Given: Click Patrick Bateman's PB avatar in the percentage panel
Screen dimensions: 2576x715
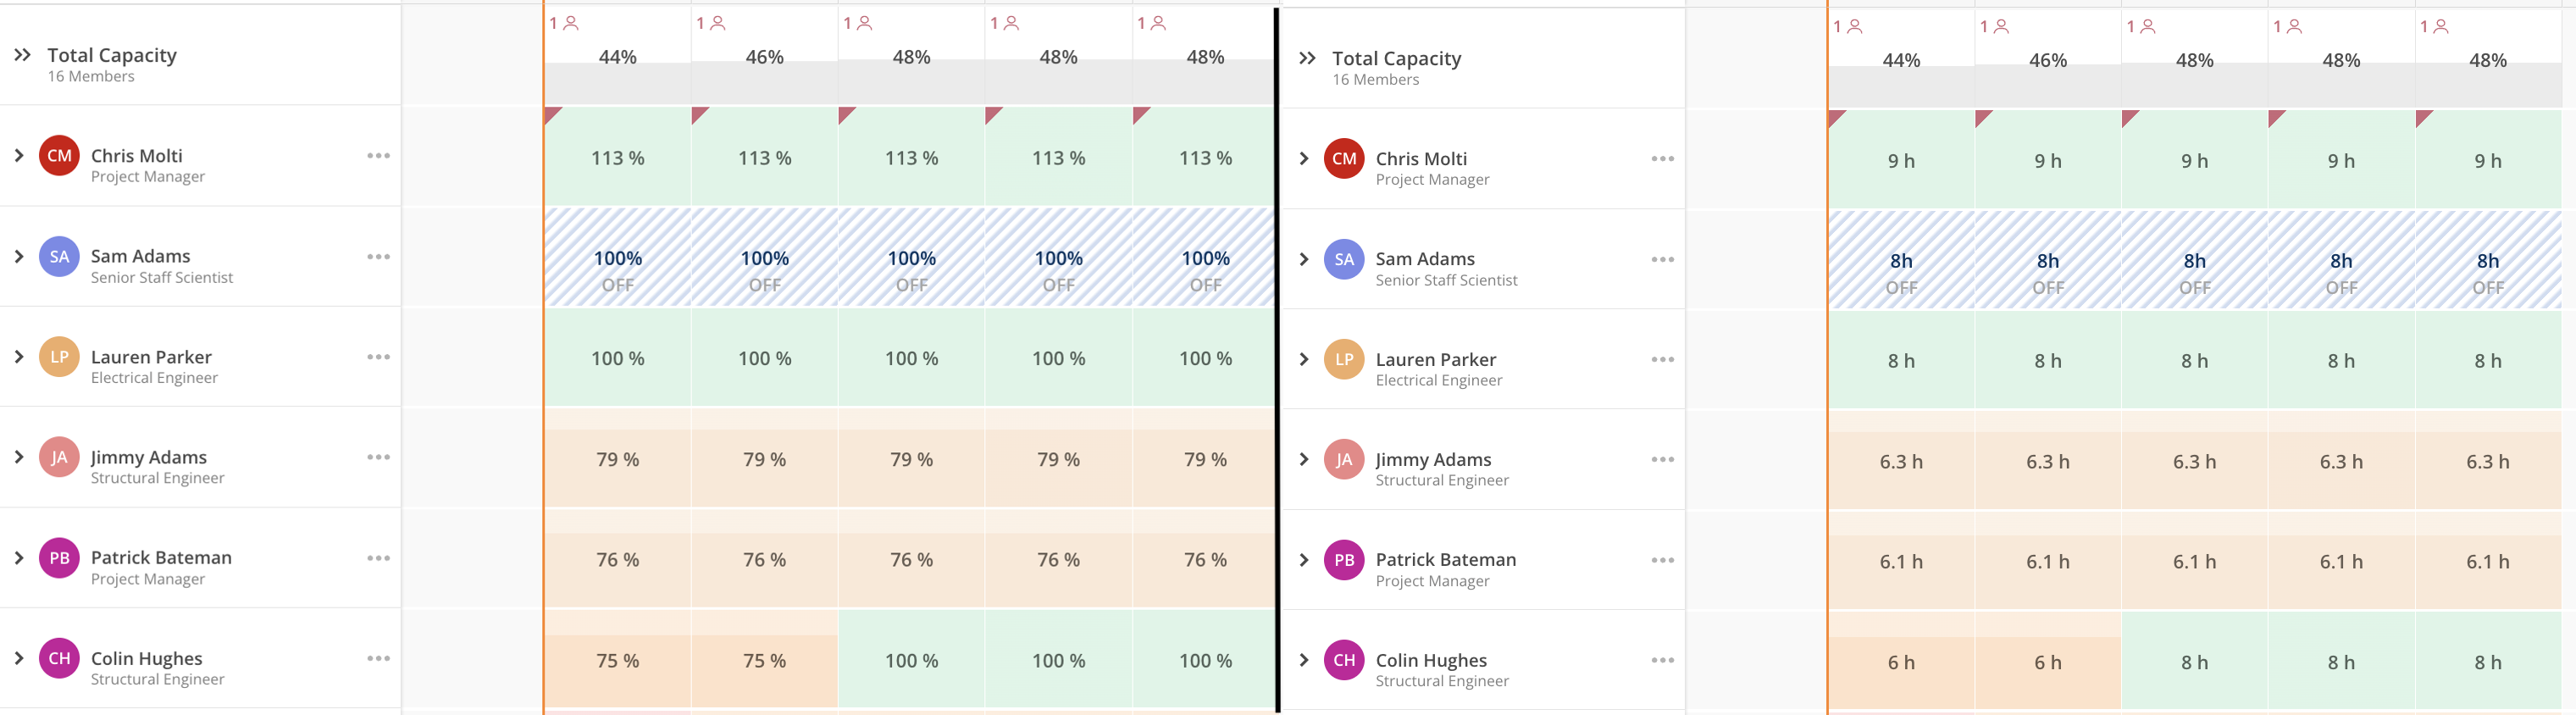Looking at the screenshot, I should pyautogui.click(x=59, y=558).
